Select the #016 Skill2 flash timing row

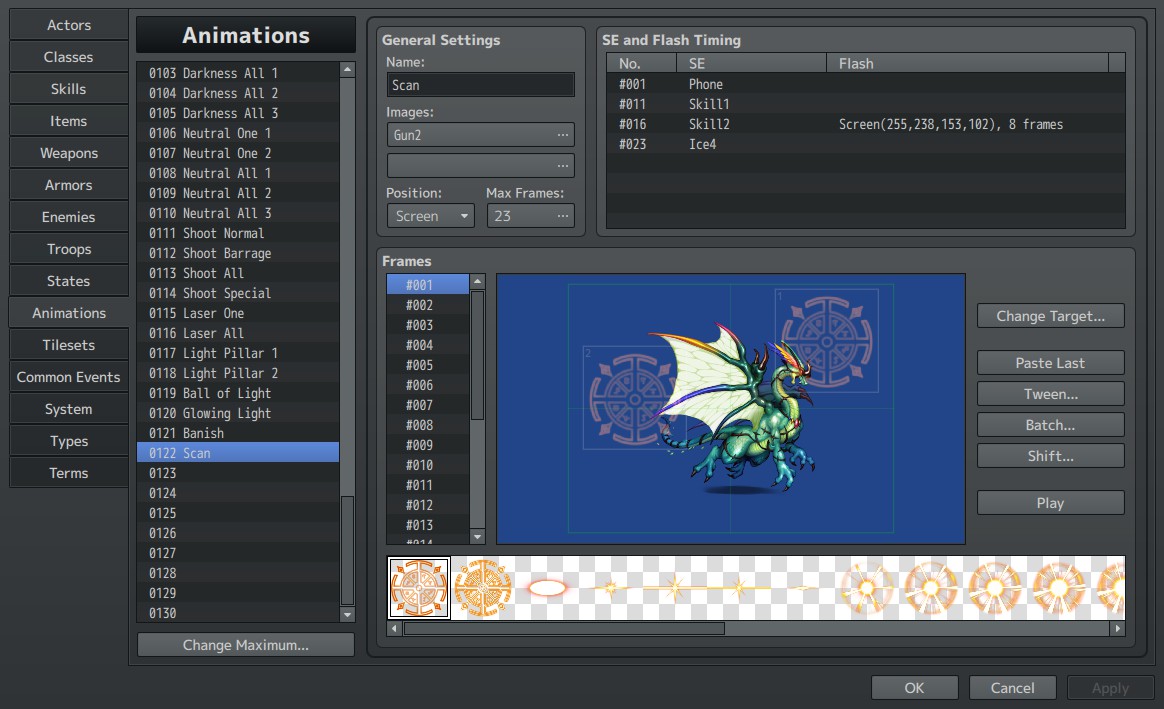(865, 124)
